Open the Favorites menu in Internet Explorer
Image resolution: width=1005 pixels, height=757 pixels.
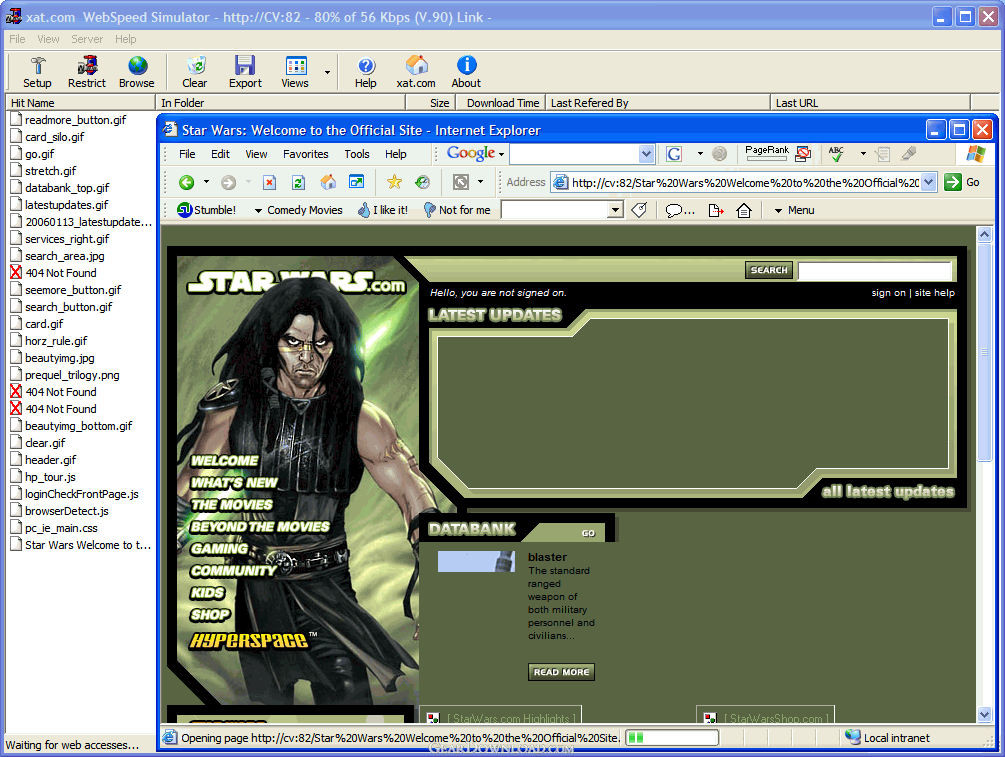tap(306, 154)
